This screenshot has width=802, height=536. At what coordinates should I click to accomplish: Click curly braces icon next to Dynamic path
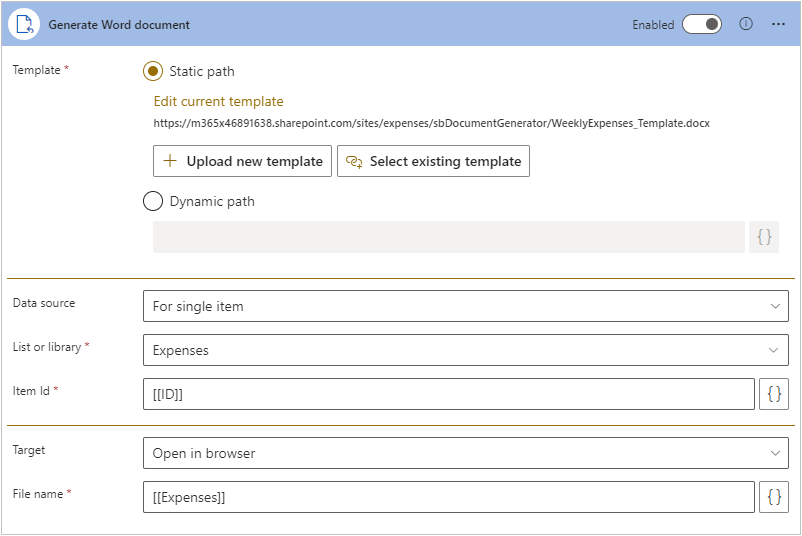tap(764, 237)
